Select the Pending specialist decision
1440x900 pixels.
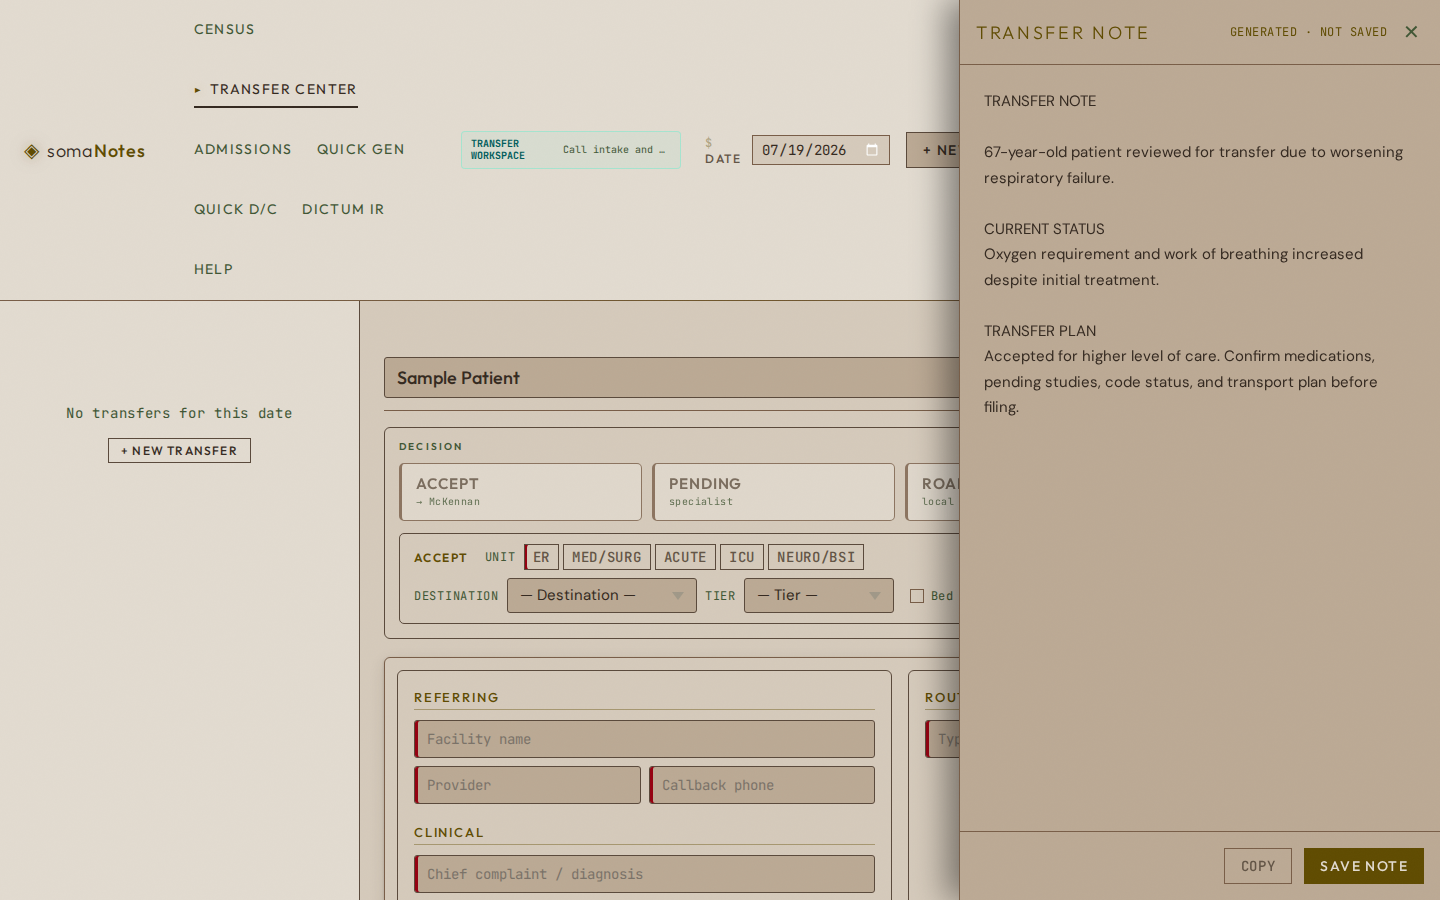774,492
